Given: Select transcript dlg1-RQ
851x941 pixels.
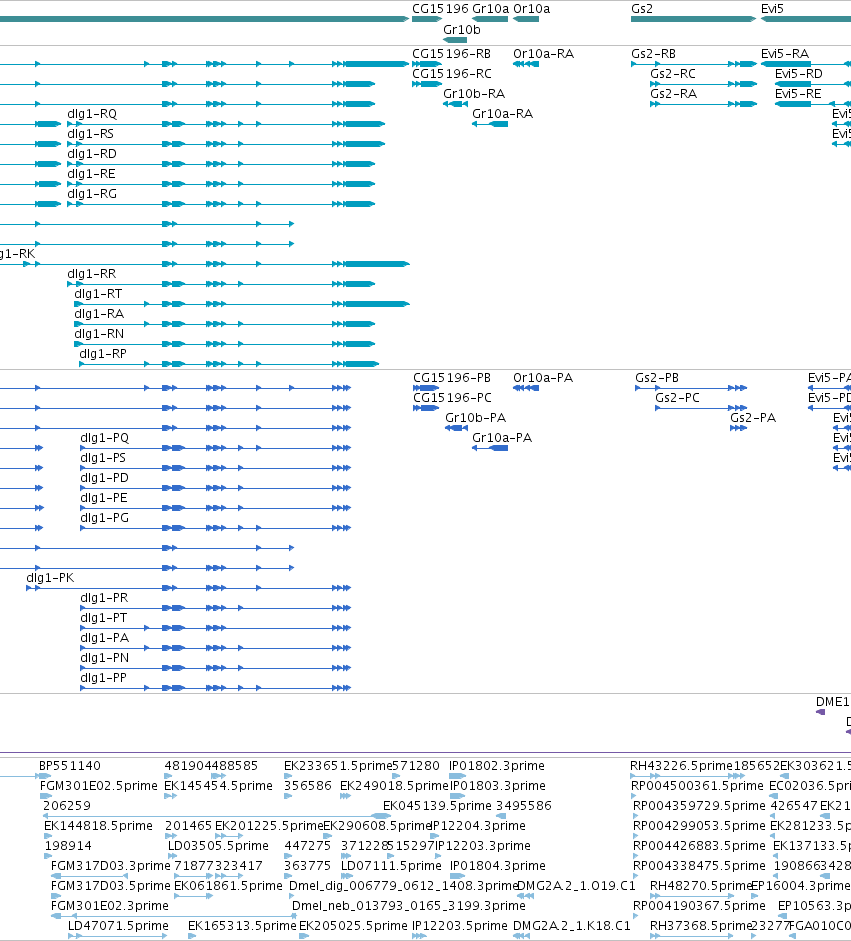Looking at the screenshot, I should 92,114.
